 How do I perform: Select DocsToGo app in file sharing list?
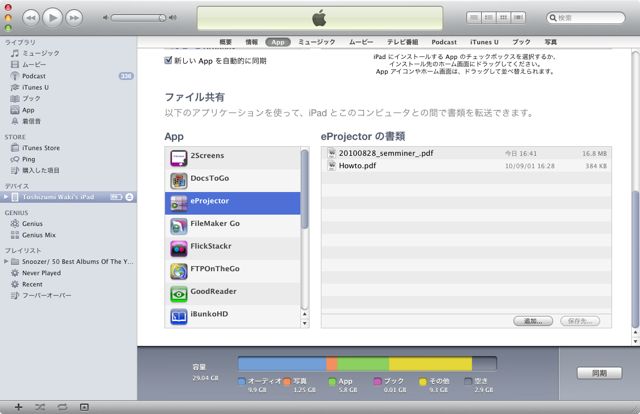click(233, 180)
